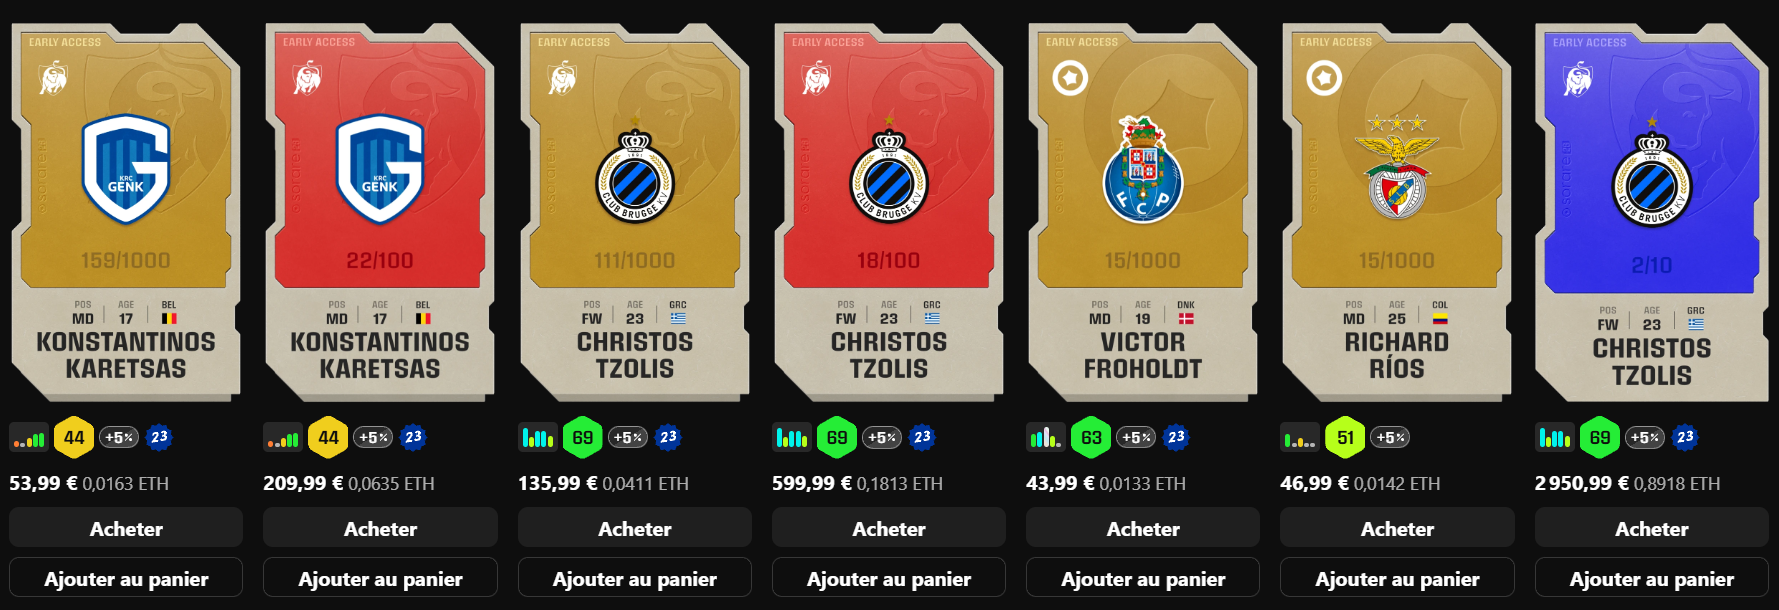Image resolution: width=1779 pixels, height=610 pixels.
Task: Click the Benfica eagle crest on the Richard Ríos card
Action: pyautogui.click(x=1397, y=168)
